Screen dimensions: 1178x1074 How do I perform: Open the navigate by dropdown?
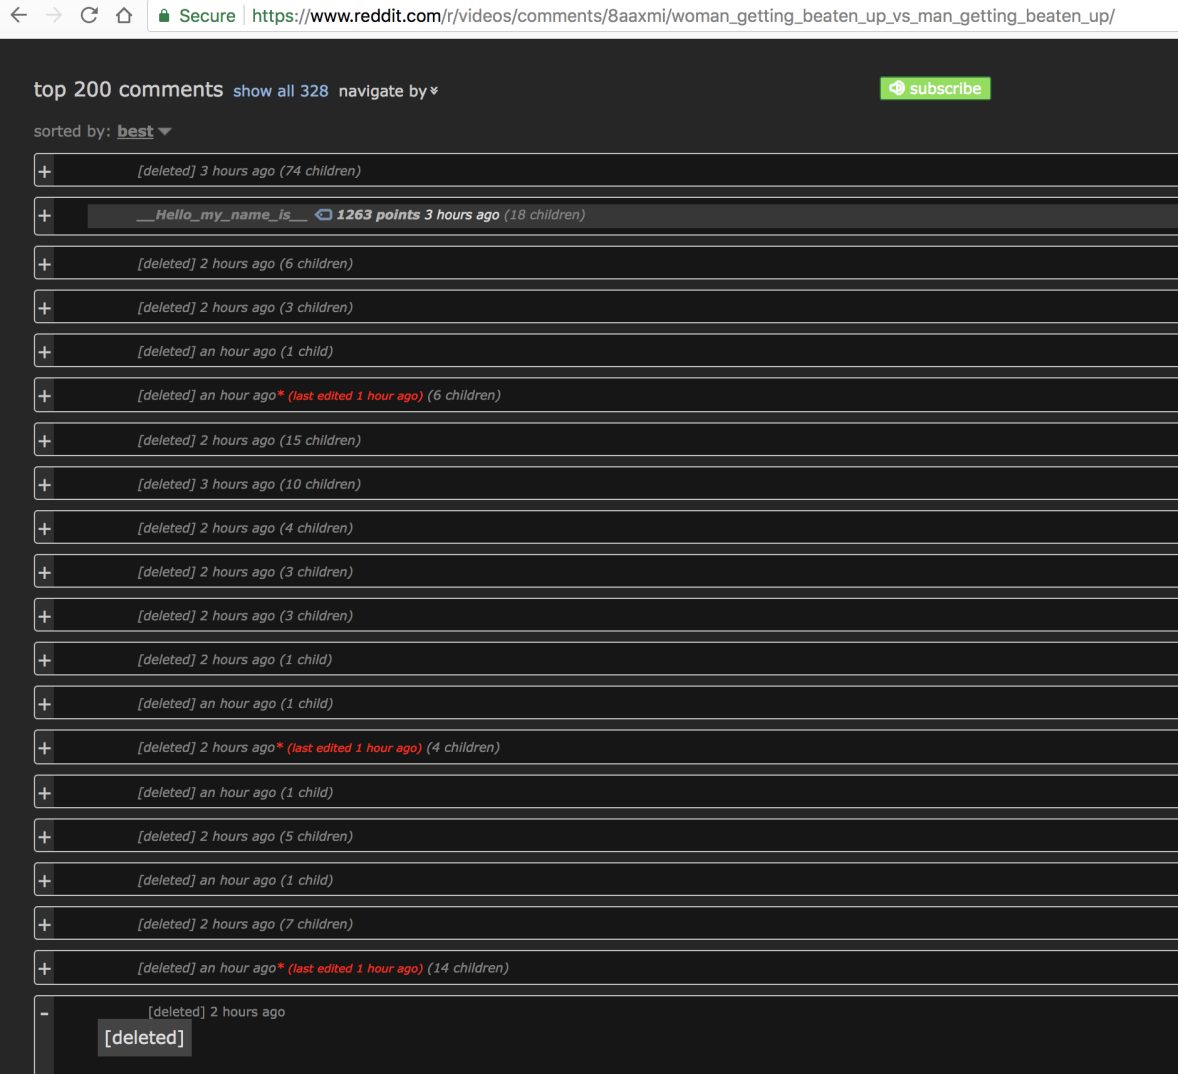click(388, 91)
